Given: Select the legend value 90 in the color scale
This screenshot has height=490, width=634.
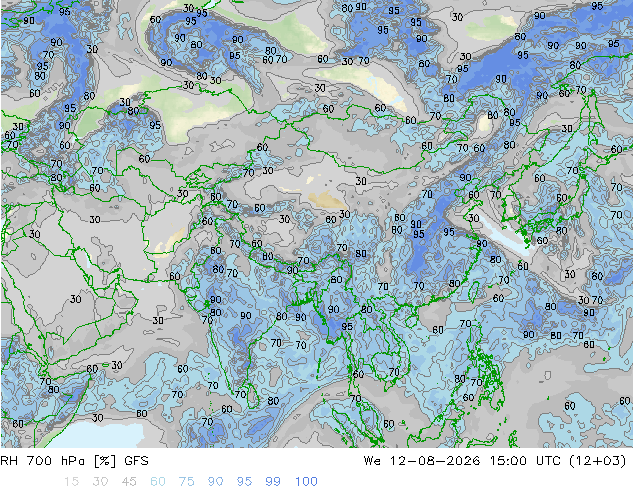Looking at the screenshot, I should point(215,482).
